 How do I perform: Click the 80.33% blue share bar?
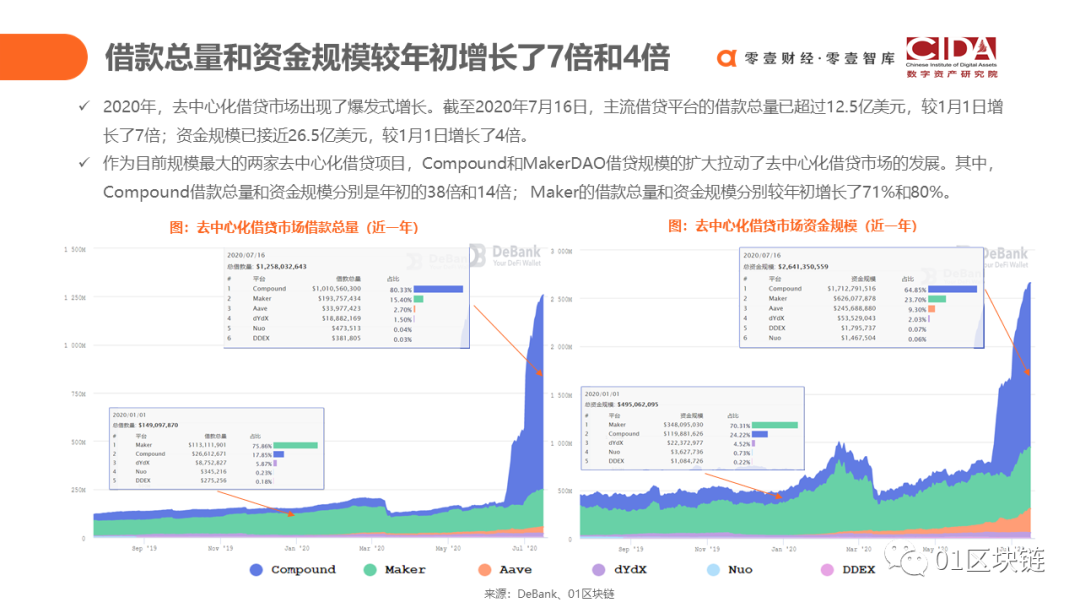point(438,289)
